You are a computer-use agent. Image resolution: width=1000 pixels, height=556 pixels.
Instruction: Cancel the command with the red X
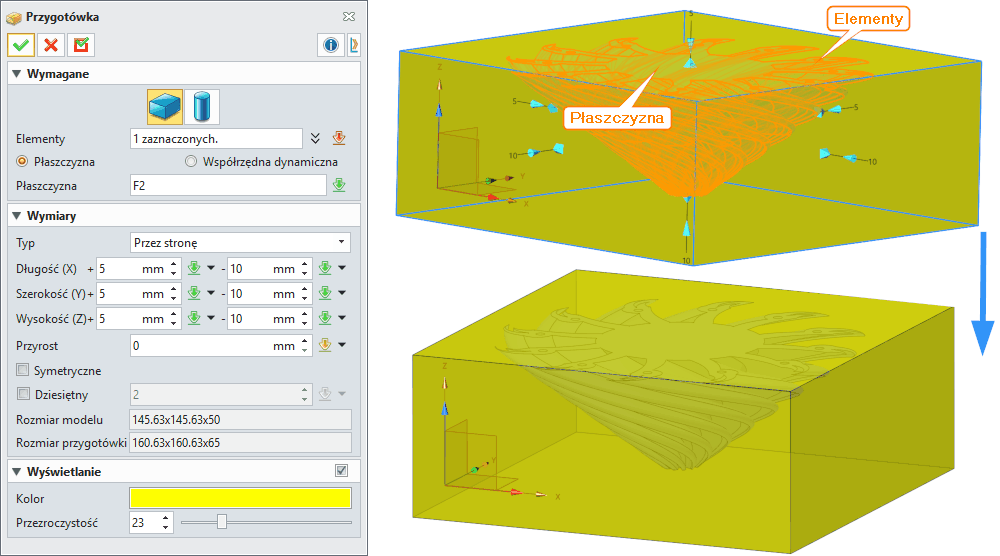click(x=51, y=45)
